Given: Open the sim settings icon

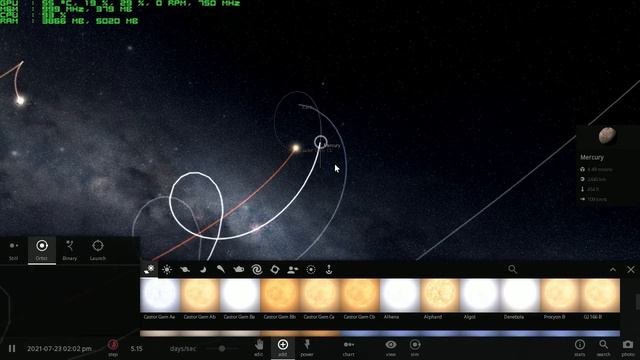Looking at the screenshot, I should click(415, 347).
